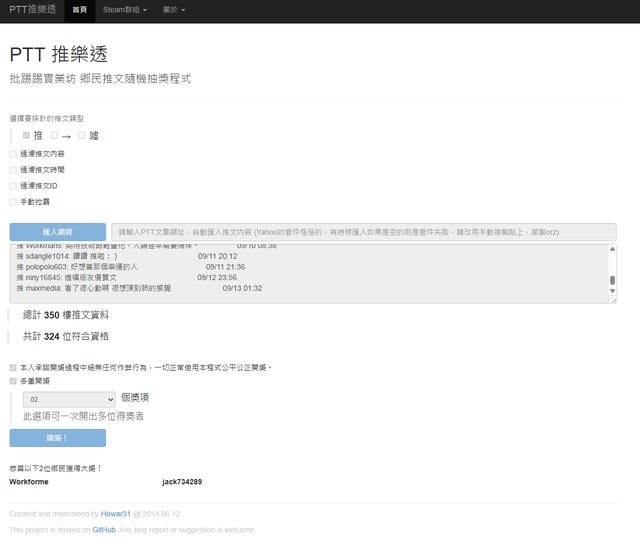Open the 首頁 navigation tab
The width and height of the screenshot is (640, 558).
[79, 11]
